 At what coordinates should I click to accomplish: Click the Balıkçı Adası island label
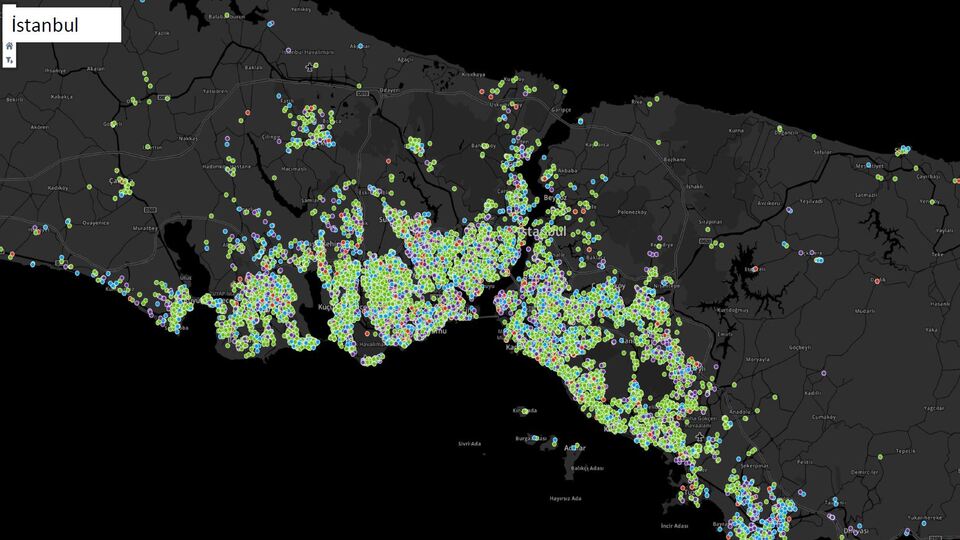pyautogui.click(x=587, y=468)
